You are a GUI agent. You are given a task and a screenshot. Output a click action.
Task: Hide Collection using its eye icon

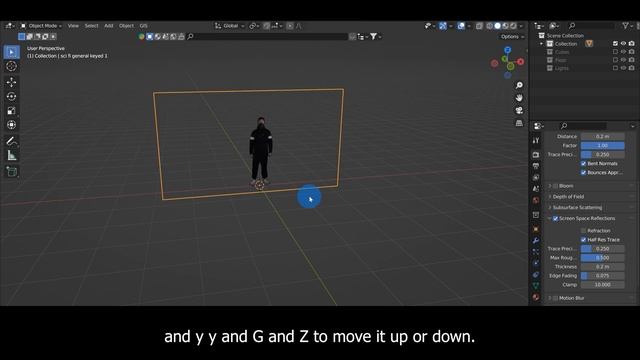(x=623, y=44)
